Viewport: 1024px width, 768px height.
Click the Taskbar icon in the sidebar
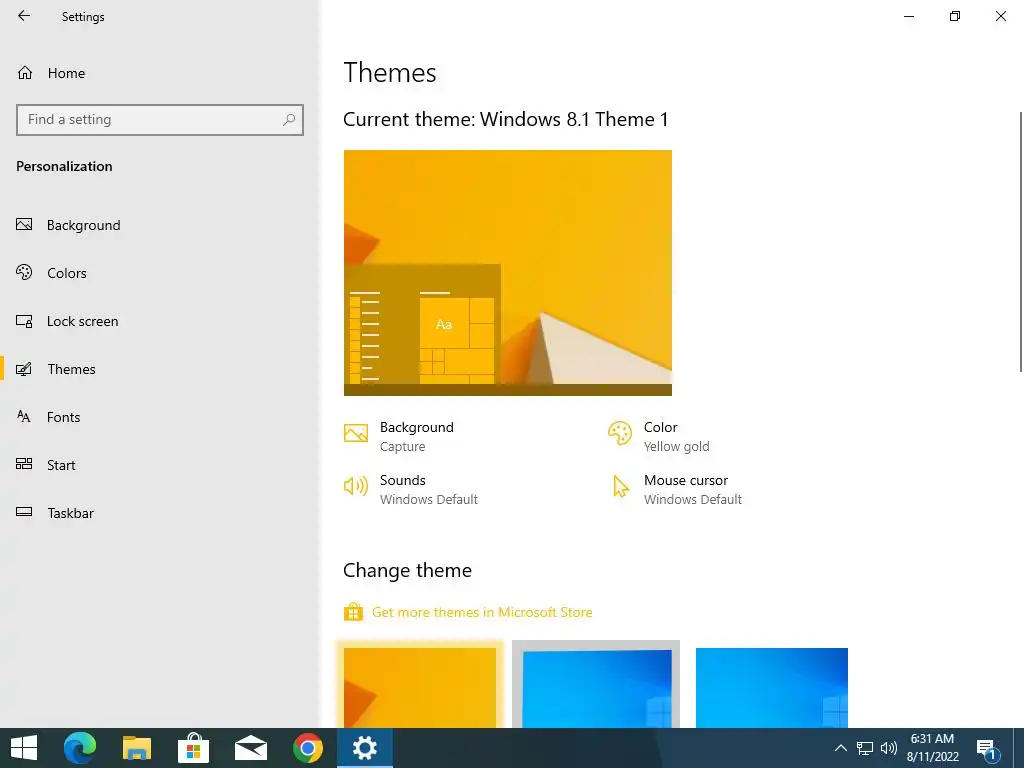pos(24,512)
